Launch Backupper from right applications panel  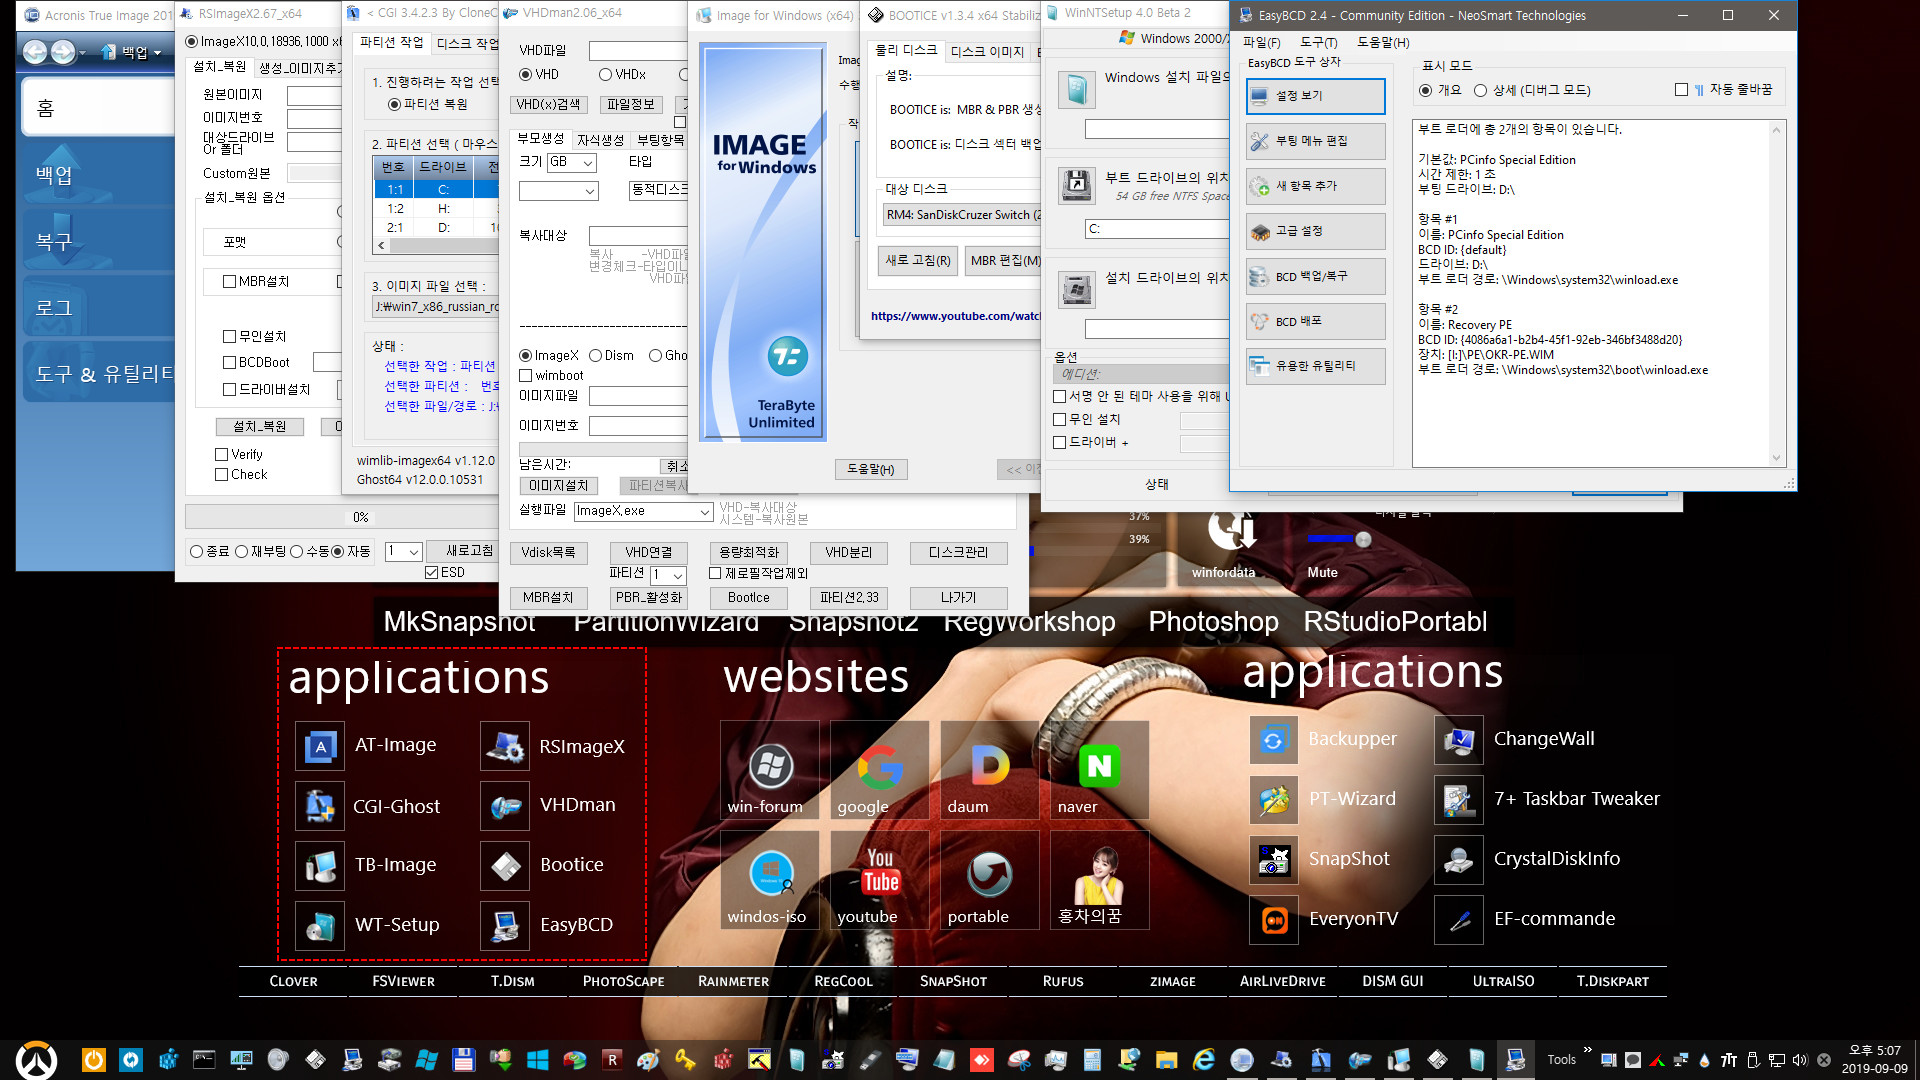point(1274,740)
